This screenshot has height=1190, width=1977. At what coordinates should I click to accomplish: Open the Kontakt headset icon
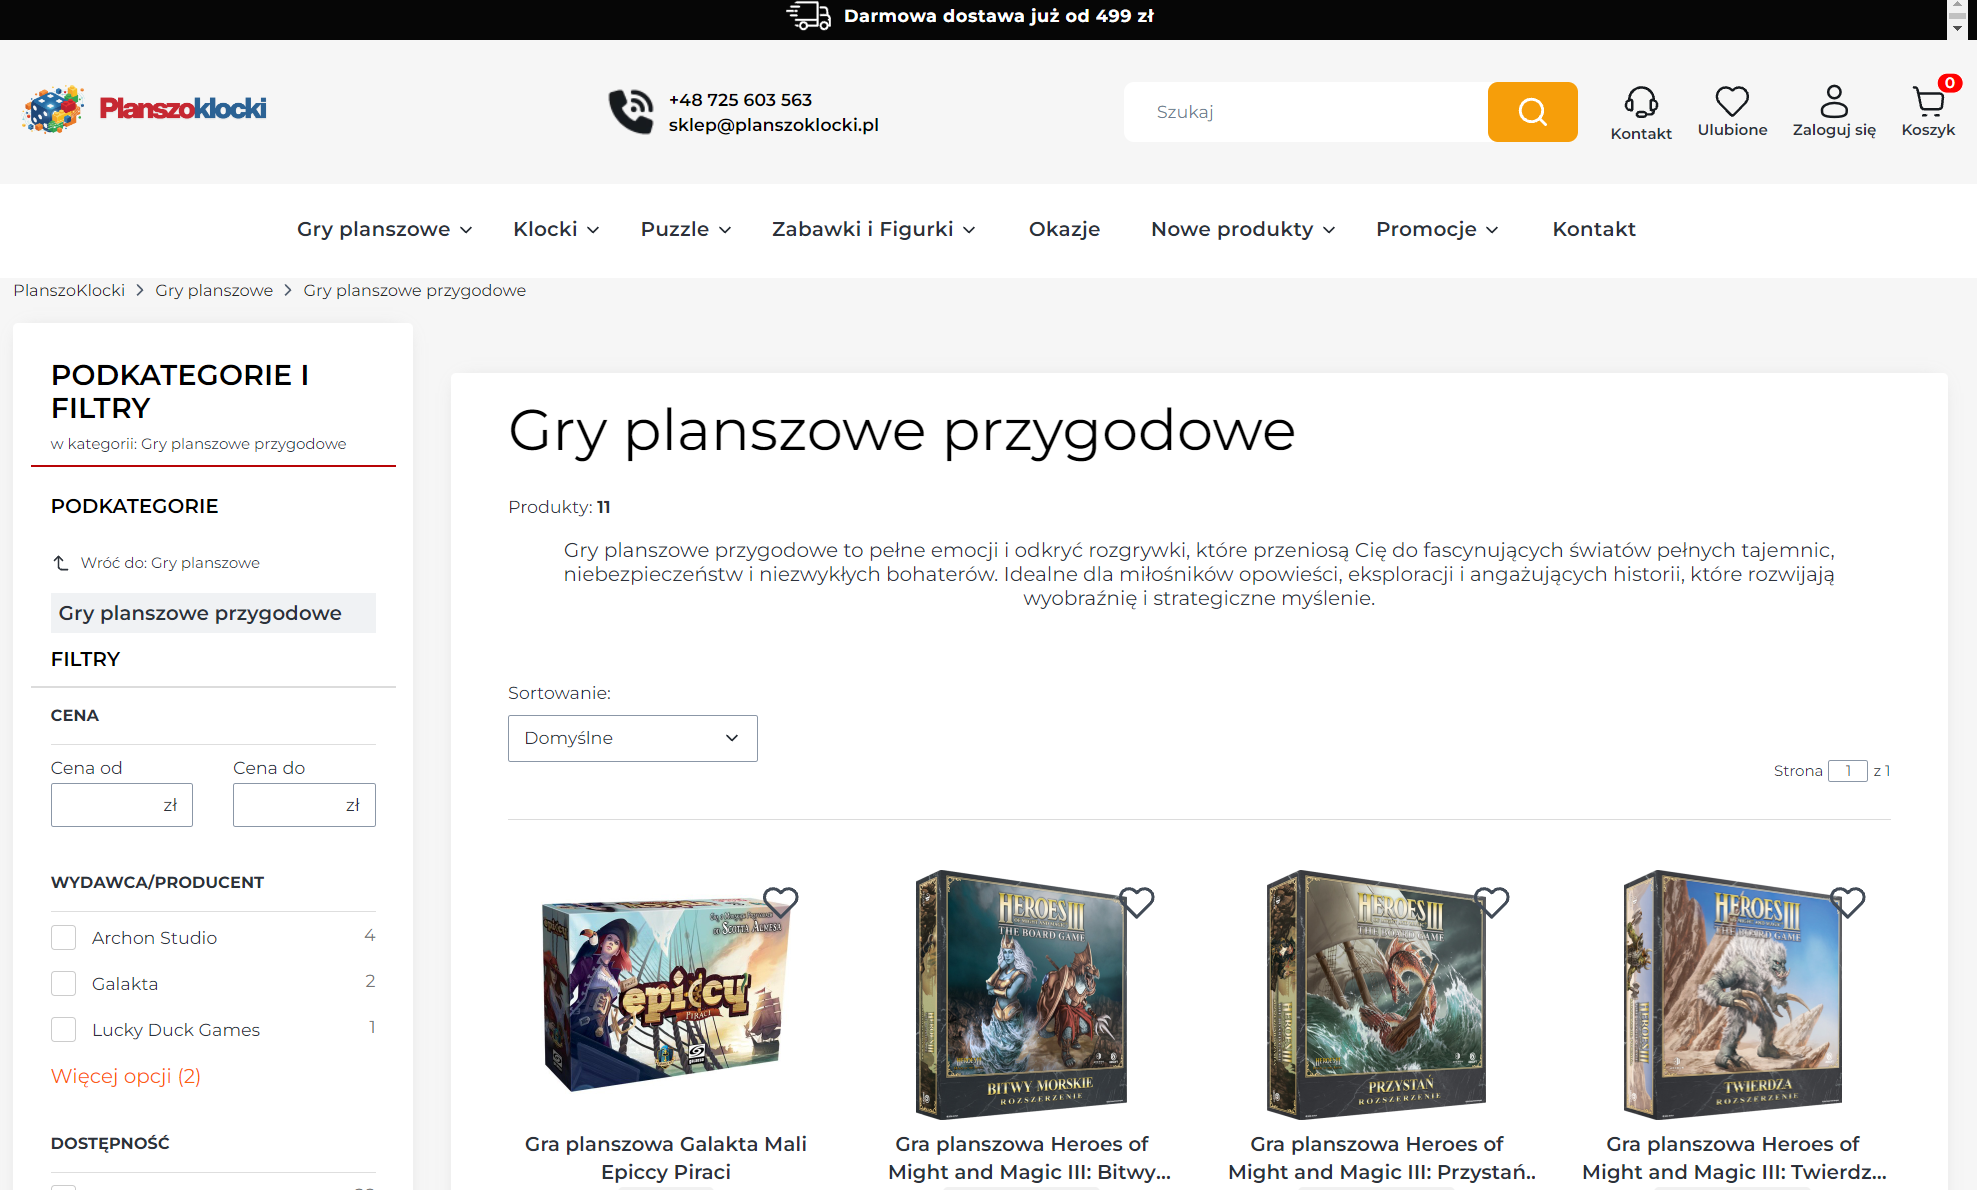(x=1641, y=100)
